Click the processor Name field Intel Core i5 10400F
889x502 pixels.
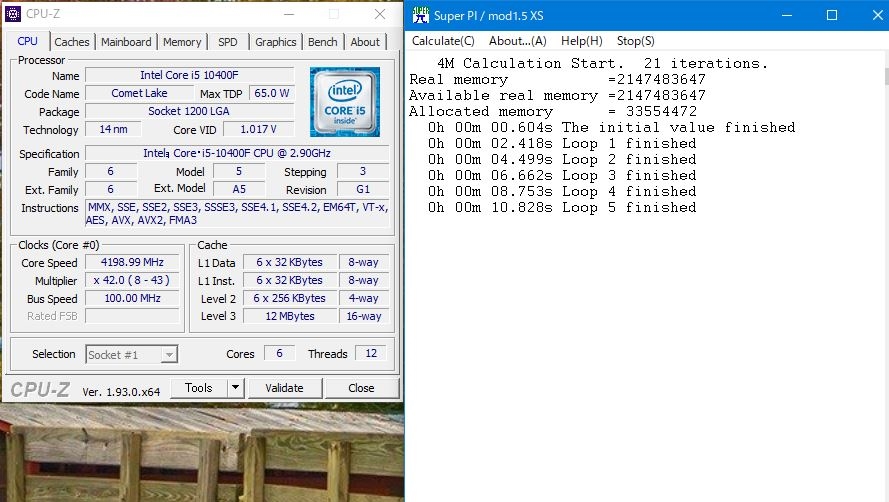point(189,75)
